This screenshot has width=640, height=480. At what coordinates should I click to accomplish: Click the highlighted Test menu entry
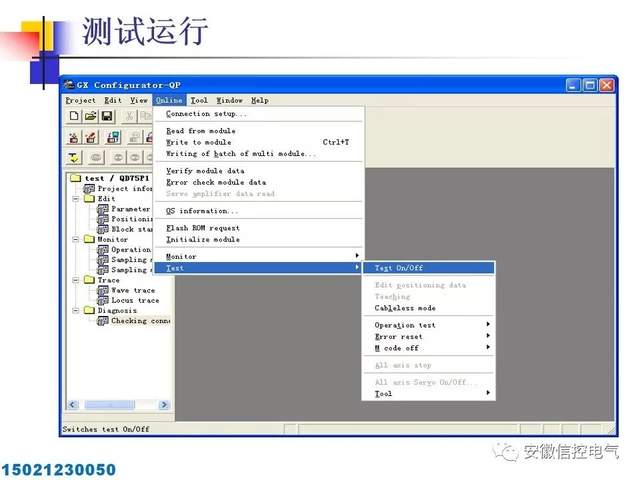259,268
